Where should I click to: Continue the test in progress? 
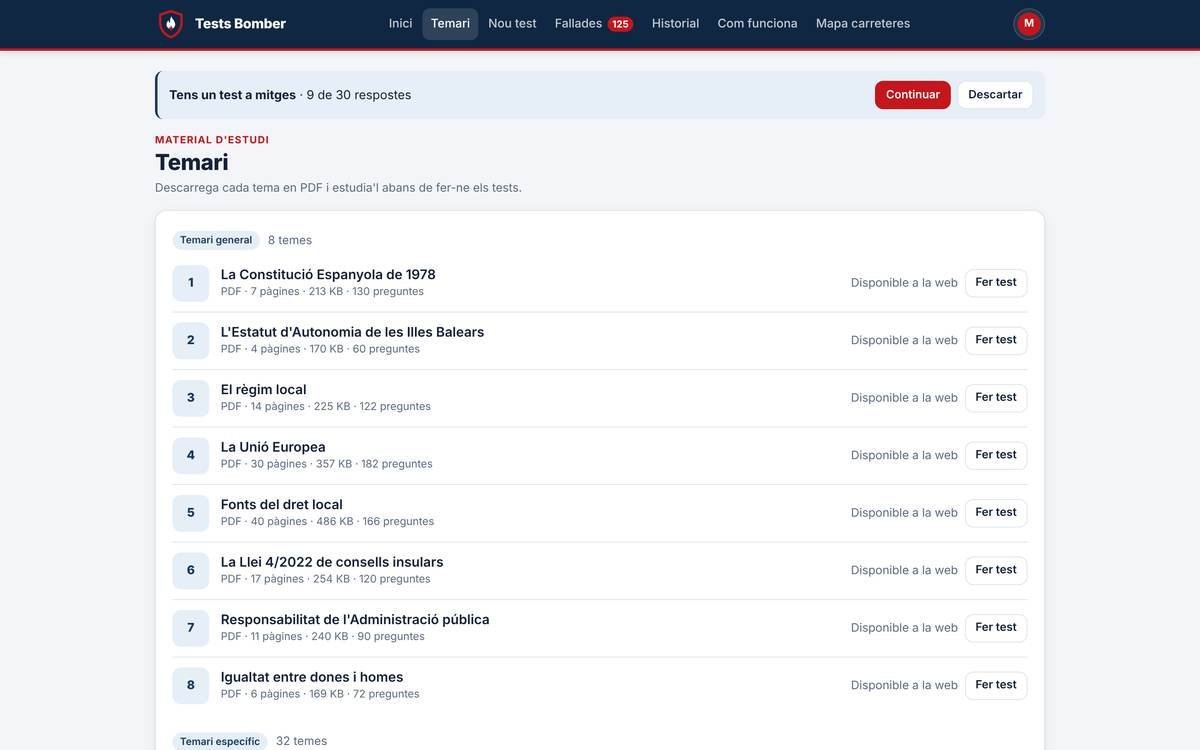[913, 95]
